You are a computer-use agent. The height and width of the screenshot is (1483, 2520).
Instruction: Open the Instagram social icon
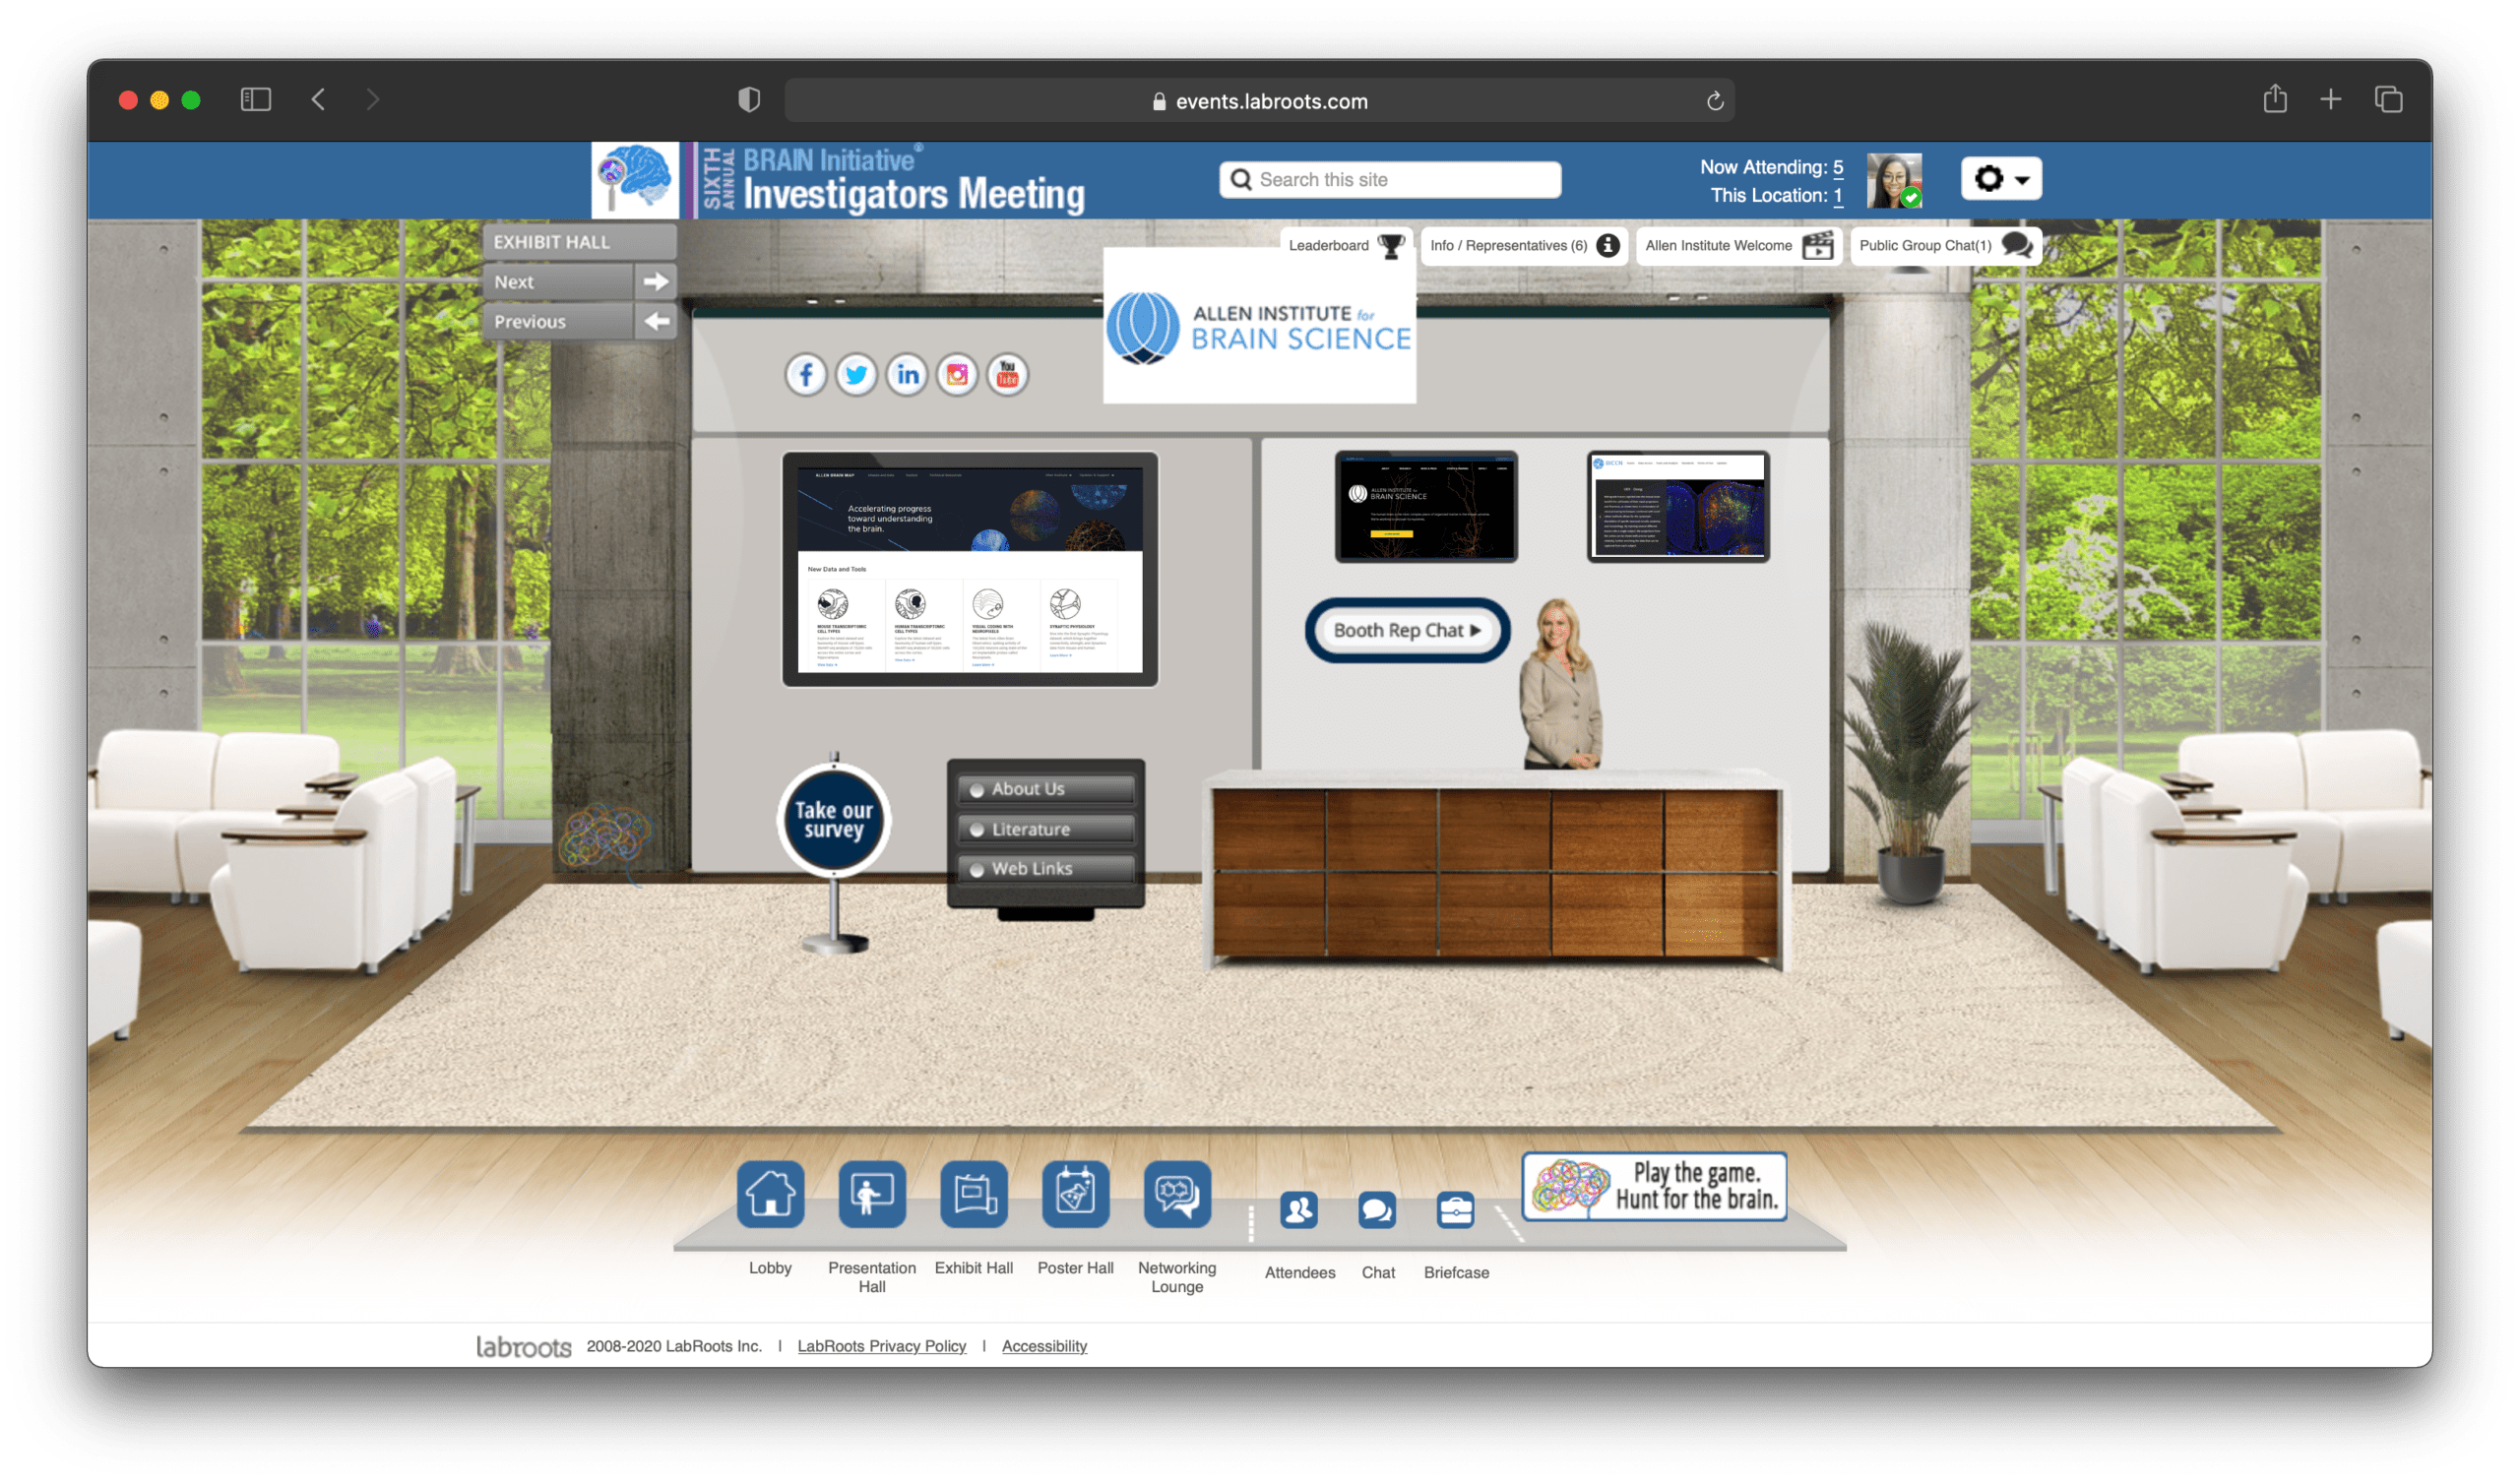click(x=957, y=375)
